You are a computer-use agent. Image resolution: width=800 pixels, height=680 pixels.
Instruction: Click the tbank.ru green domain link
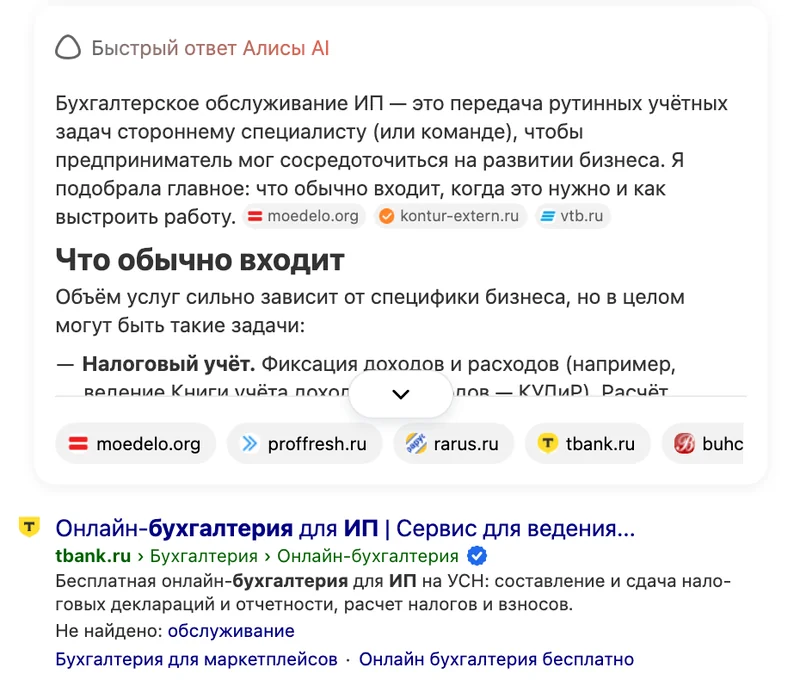pos(93,556)
